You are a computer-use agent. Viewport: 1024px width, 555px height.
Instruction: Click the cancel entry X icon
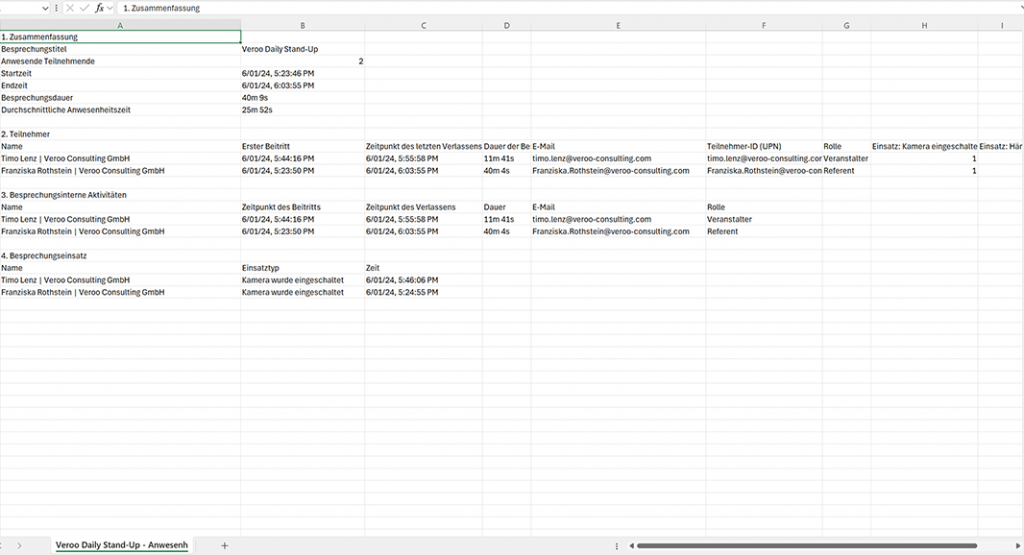70,8
